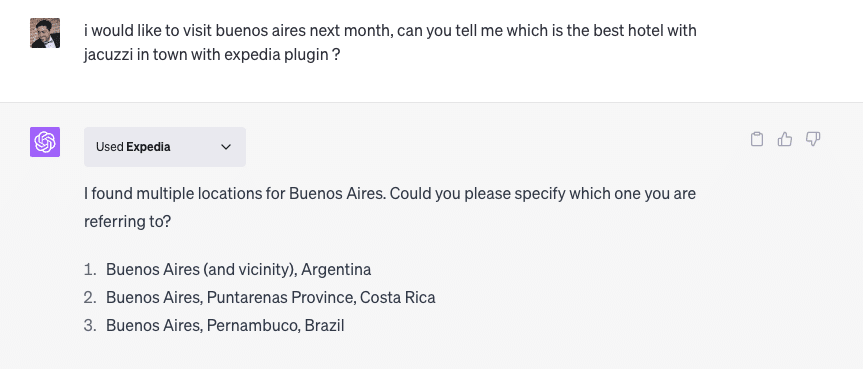This screenshot has width=863, height=369.
Task: Select Buenos Aires (and vicinity), Argentina option
Action: pyautogui.click(x=238, y=269)
